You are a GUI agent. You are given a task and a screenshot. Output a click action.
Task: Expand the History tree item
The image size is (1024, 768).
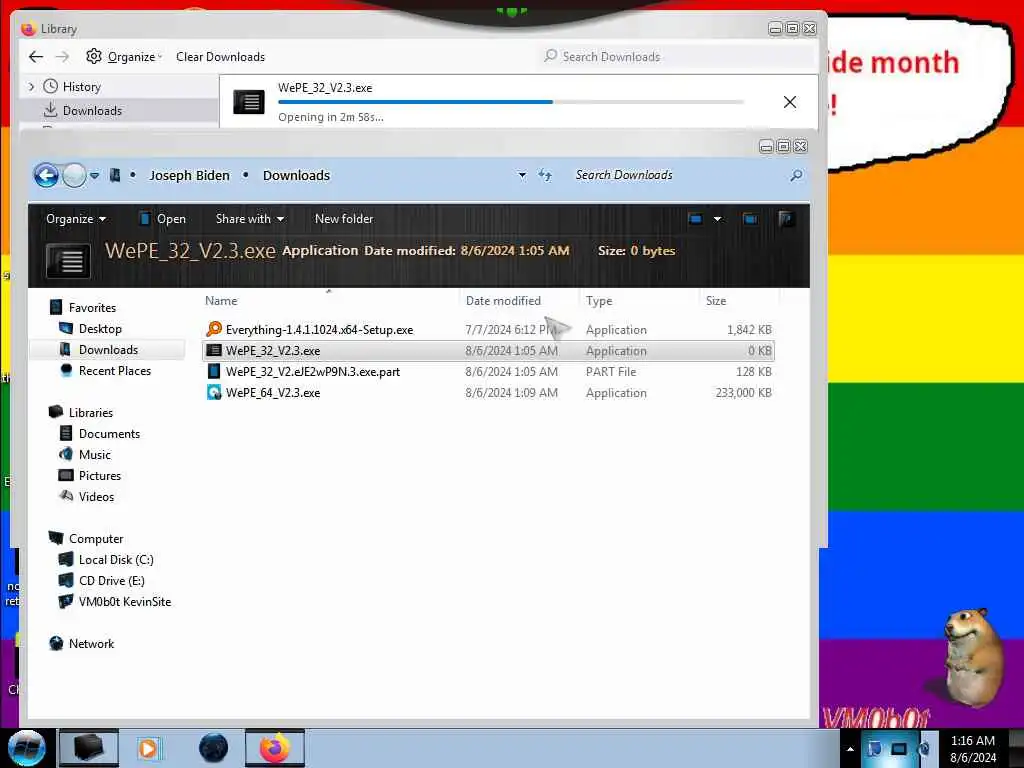[31, 86]
